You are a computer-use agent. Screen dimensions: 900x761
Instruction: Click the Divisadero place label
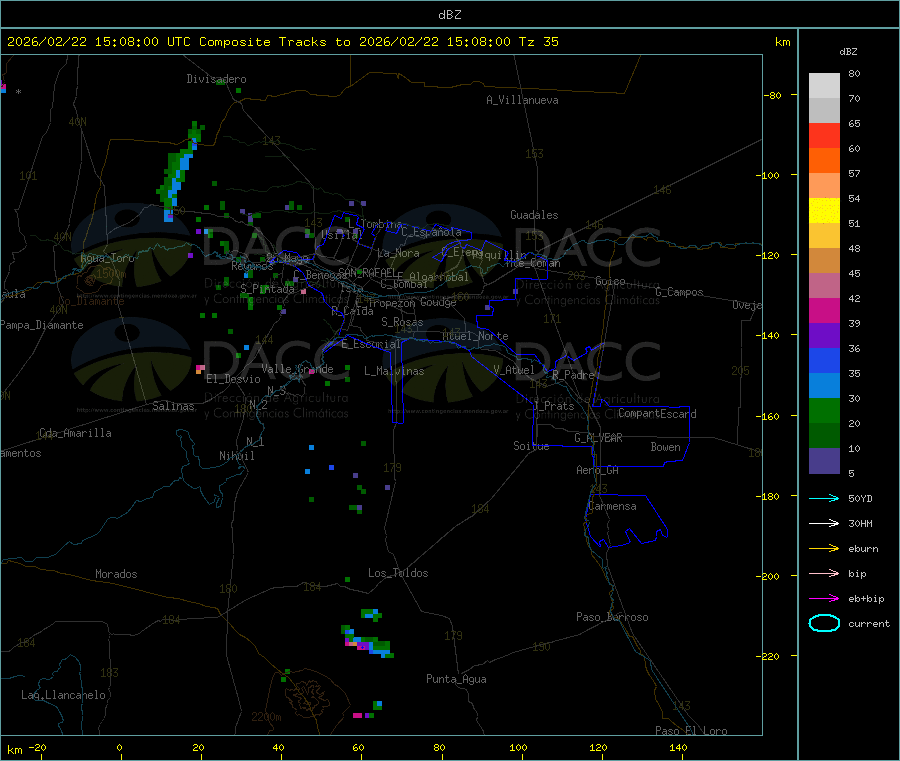tap(216, 79)
